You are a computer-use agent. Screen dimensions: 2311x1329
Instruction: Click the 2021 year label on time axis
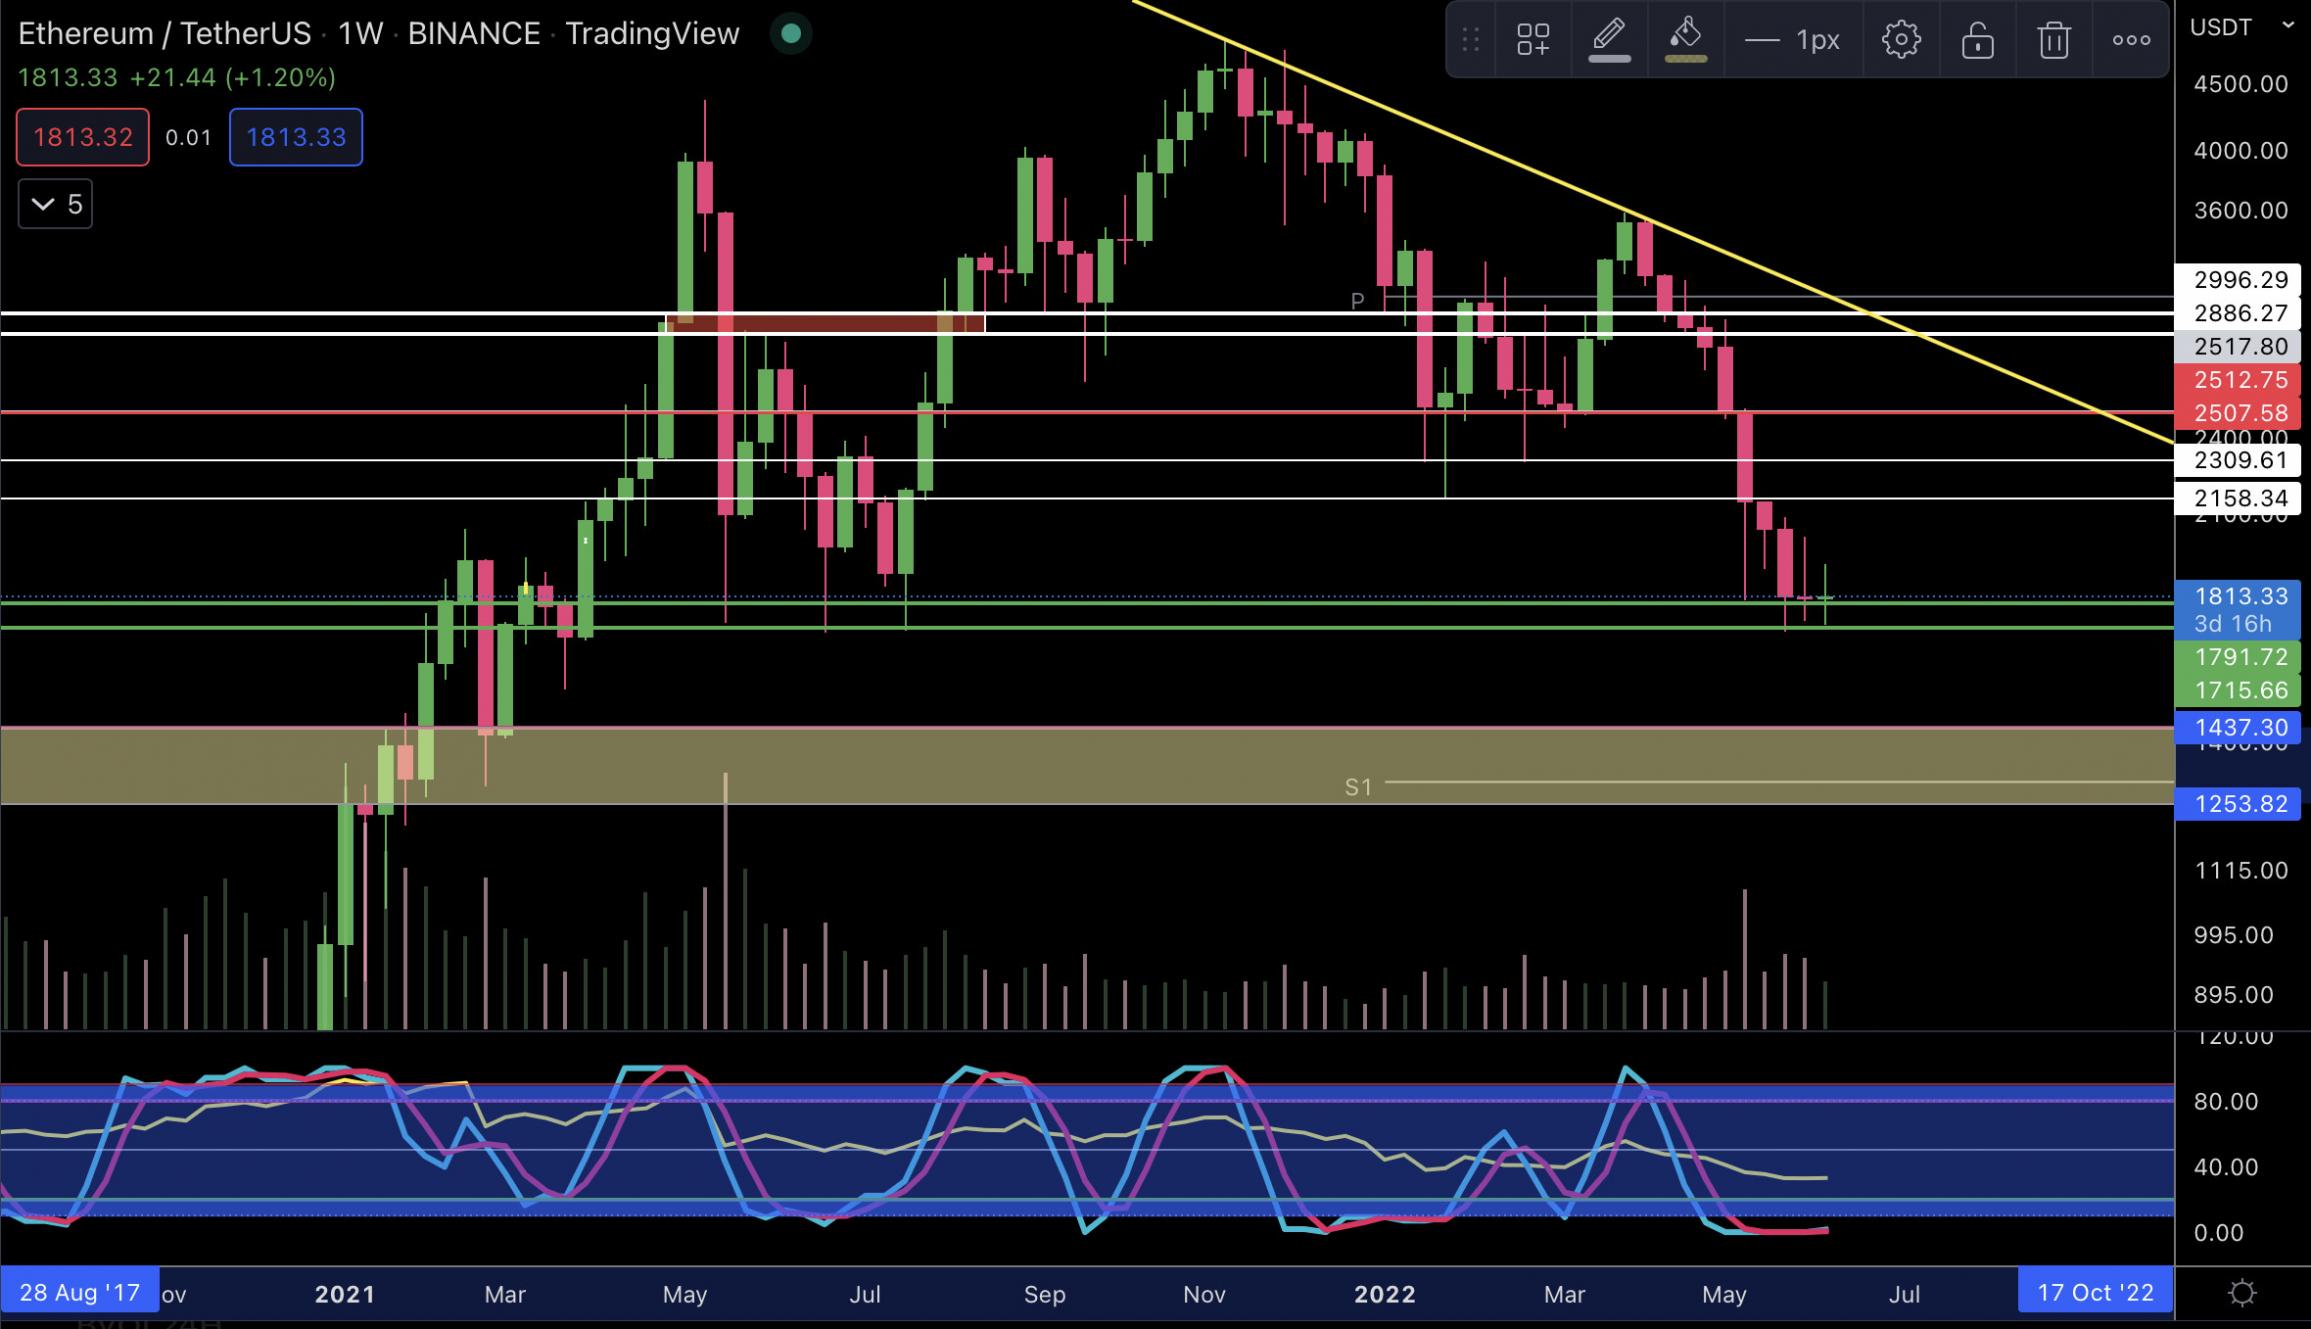pyautogui.click(x=344, y=1294)
